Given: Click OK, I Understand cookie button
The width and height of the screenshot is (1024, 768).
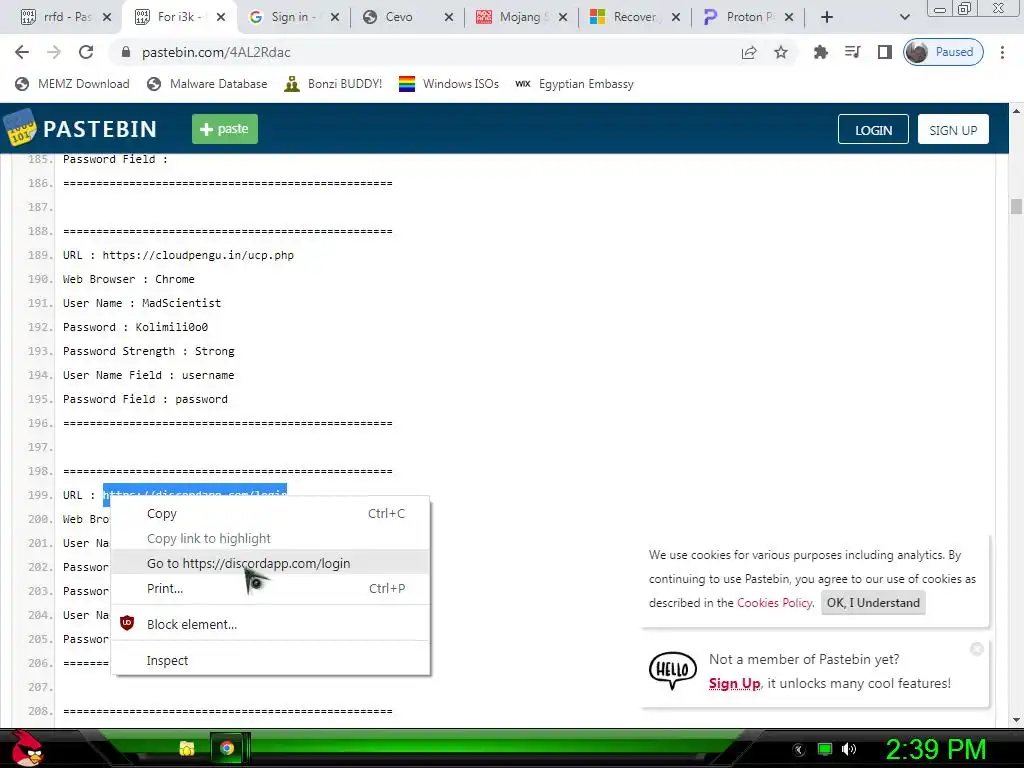Looking at the screenshot, I should tap(872, 603).
